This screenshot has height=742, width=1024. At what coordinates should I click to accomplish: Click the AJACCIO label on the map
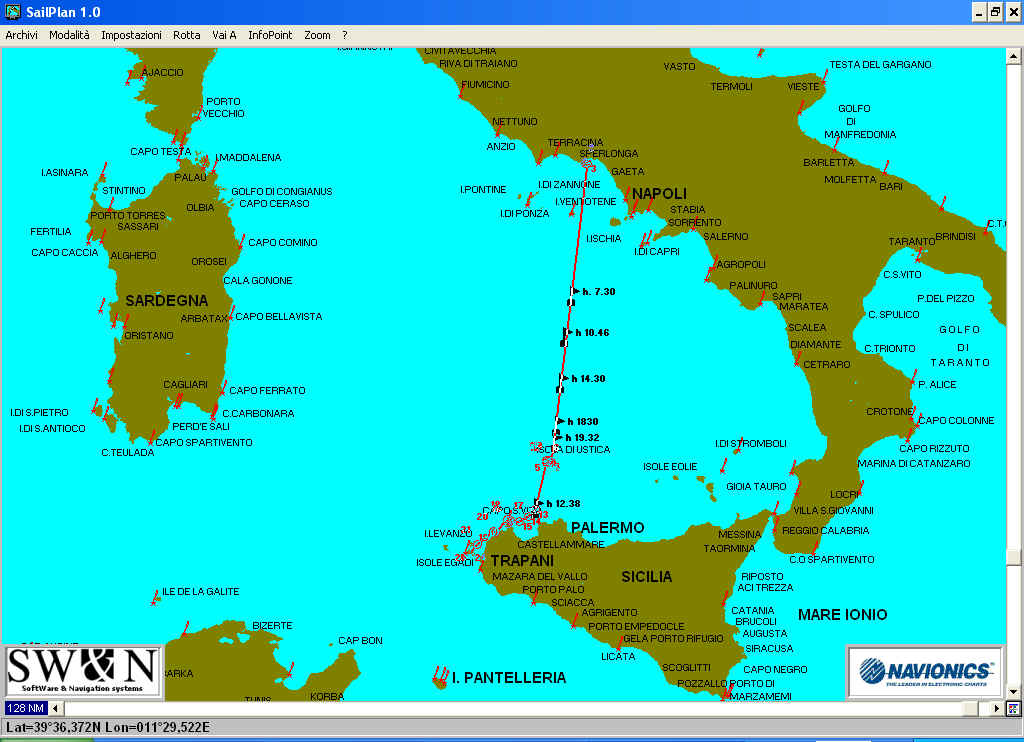coord(163,73)
